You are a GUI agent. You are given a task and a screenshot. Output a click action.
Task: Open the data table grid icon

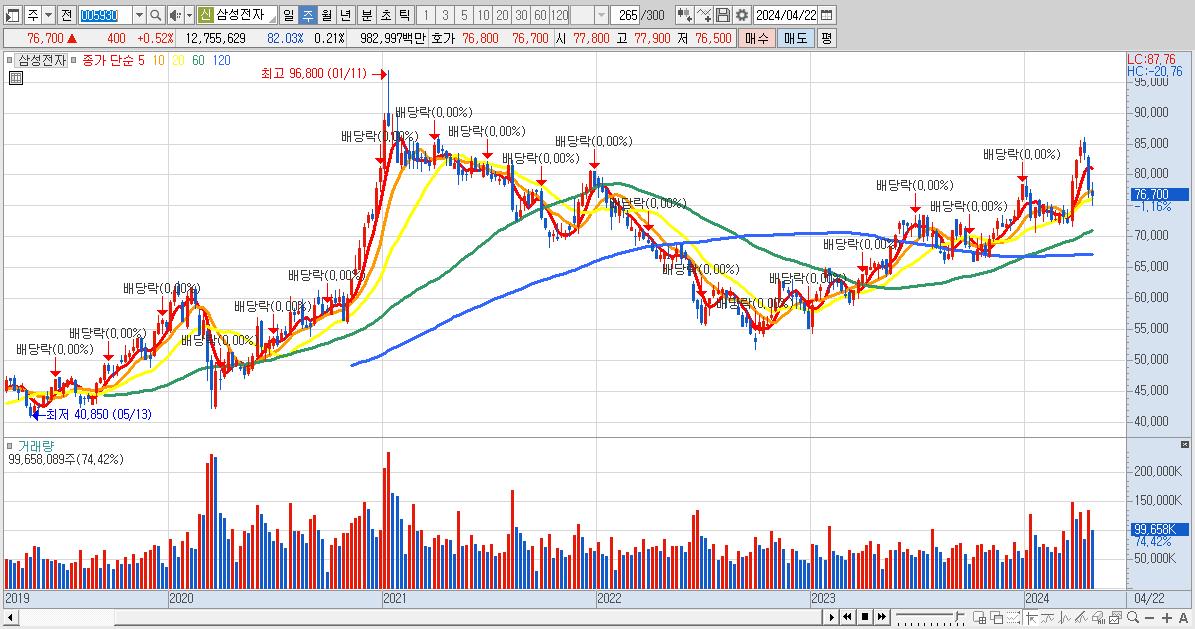(x=15, y=78)
